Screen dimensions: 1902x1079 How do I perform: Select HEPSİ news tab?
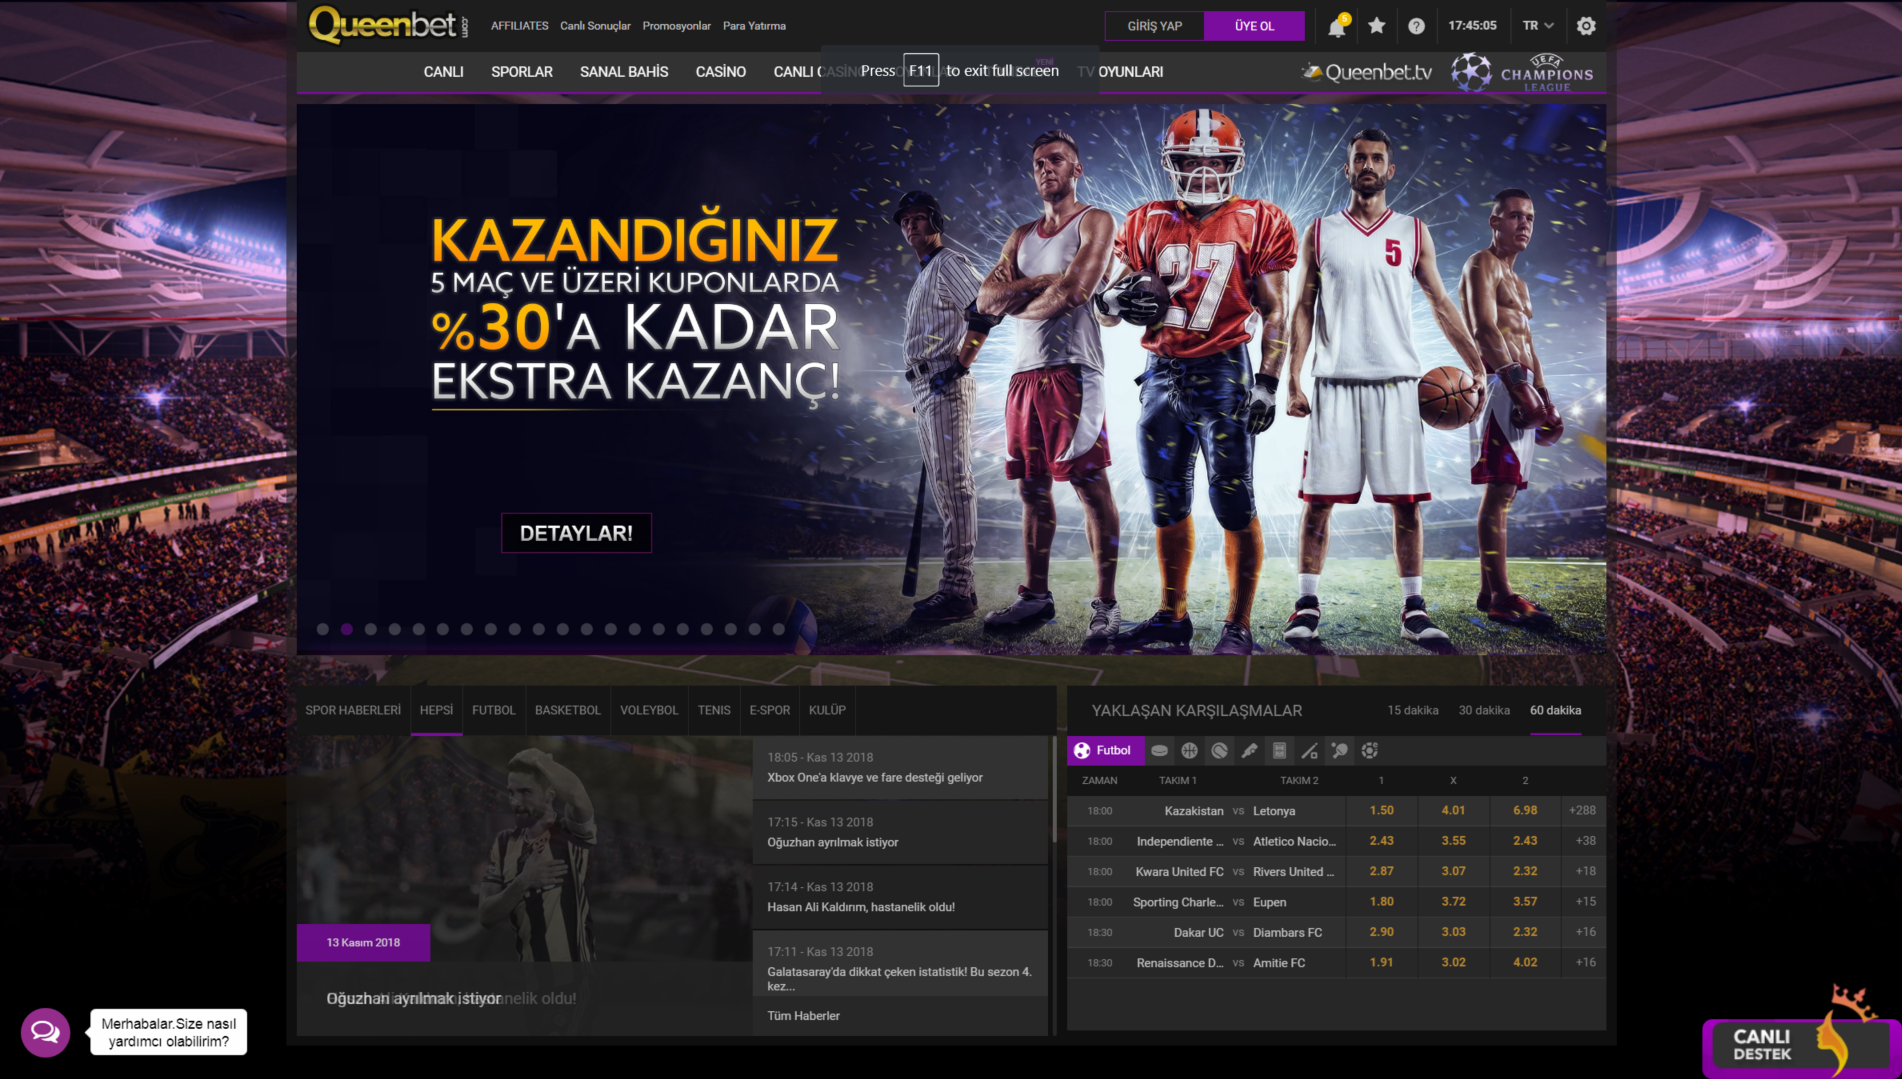pos(436,710)
